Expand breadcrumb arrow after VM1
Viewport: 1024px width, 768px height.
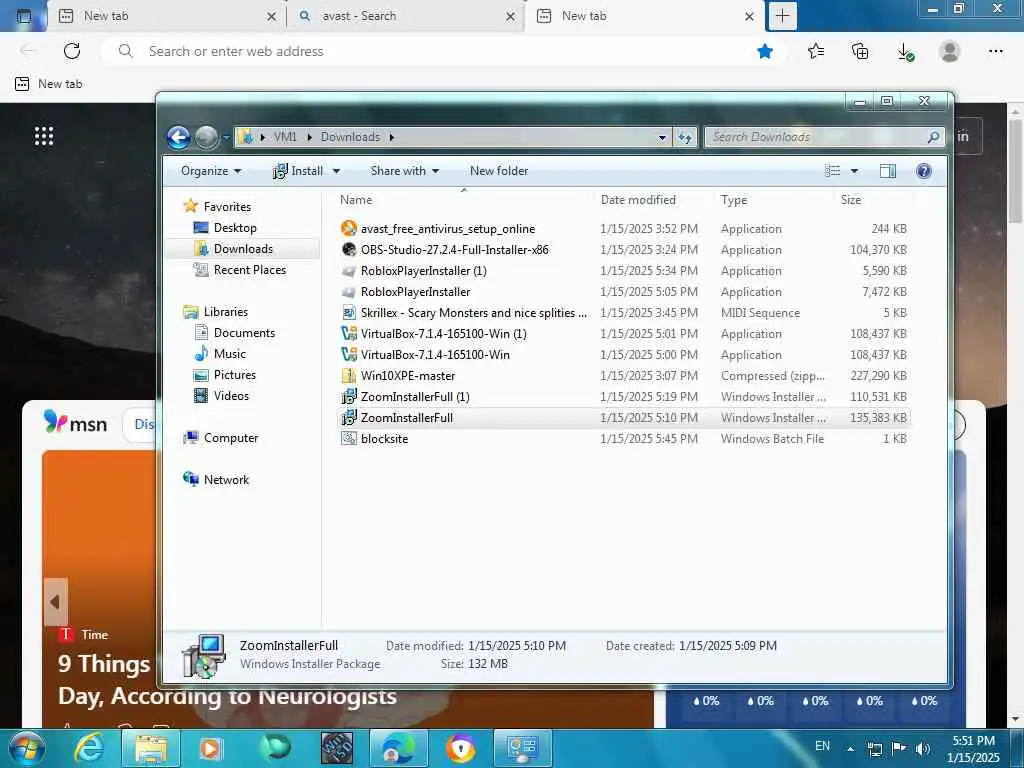pyautogui.click(x=309, y=137)
